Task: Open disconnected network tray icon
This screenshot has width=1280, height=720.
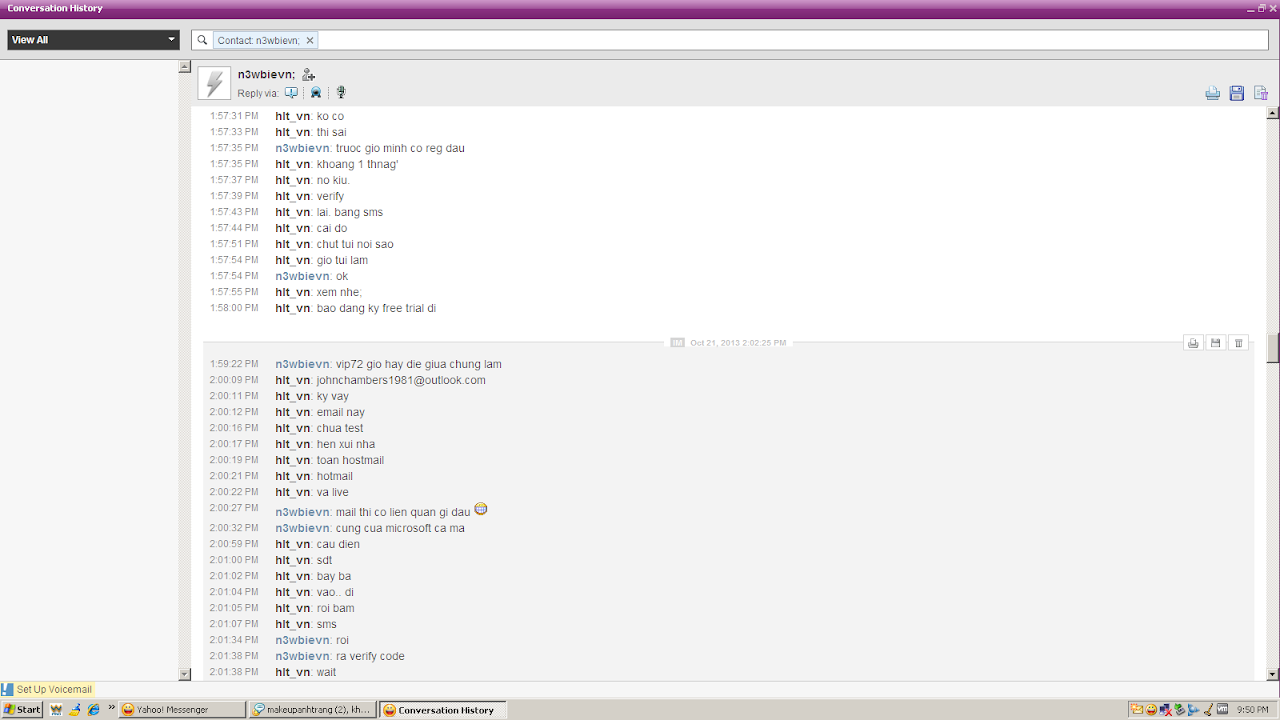Action: pyautogui.click(x=1165, y=710)
